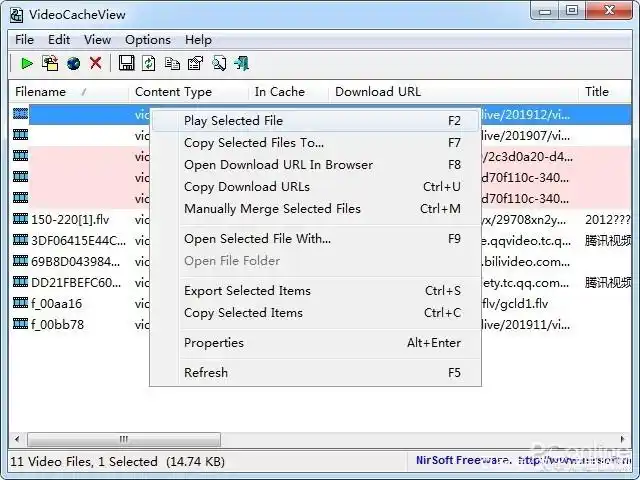Click the globe Open URL In Browser icon
This screenshot has width=640, height=480.
point(73,64)
